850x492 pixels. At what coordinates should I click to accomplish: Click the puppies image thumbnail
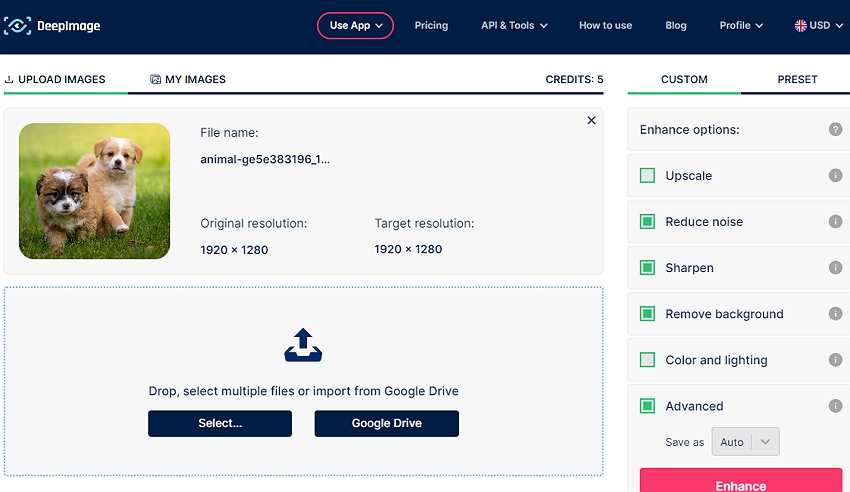tap(94, 191)
